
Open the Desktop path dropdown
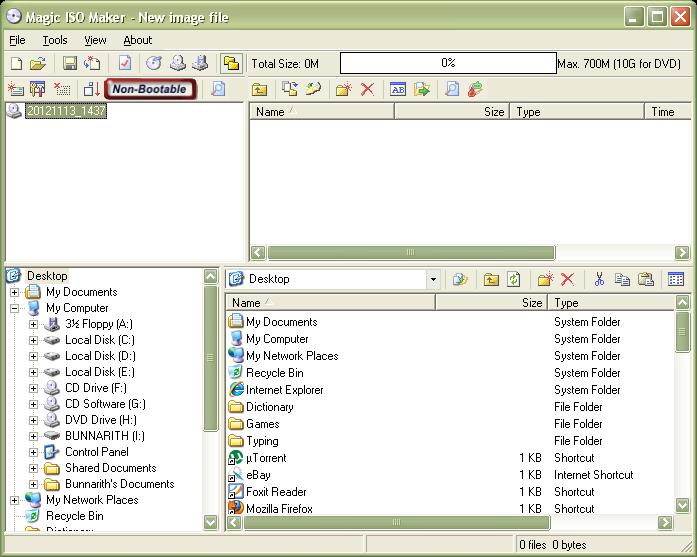coord(433,280)
